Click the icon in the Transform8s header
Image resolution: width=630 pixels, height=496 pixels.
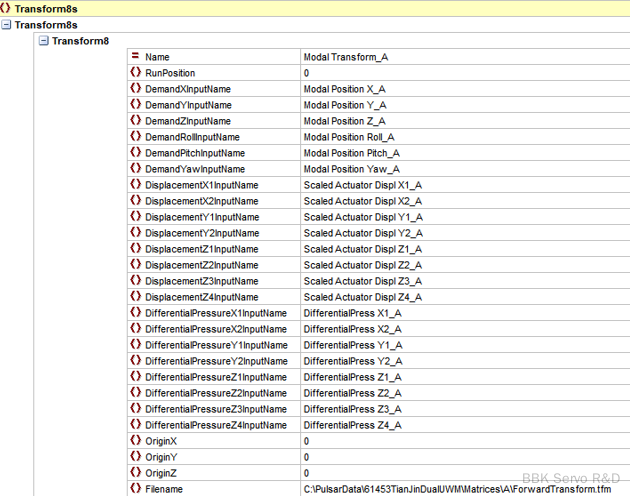6,8
